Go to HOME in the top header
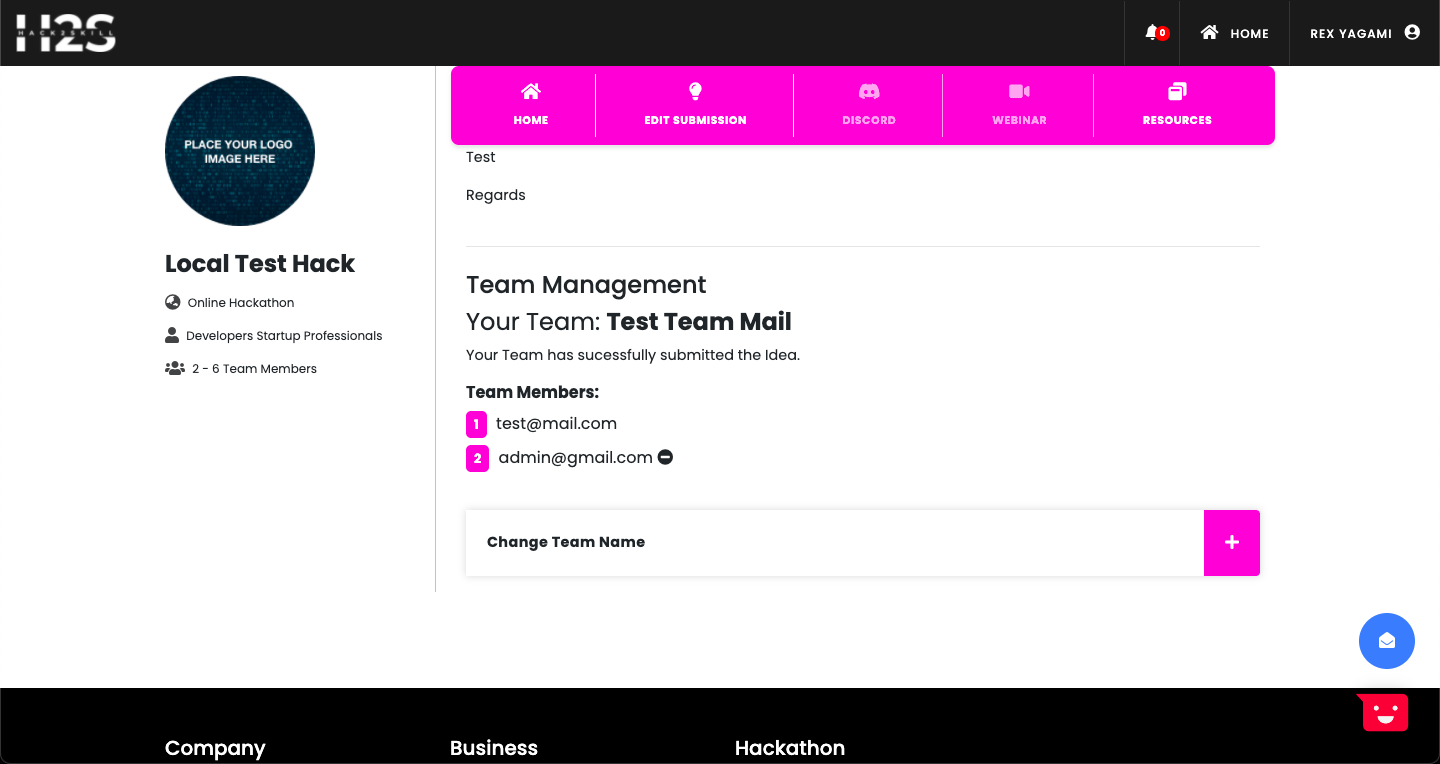The height and width of the screenshot is (764, 1440). click(x=1235, y=33)
